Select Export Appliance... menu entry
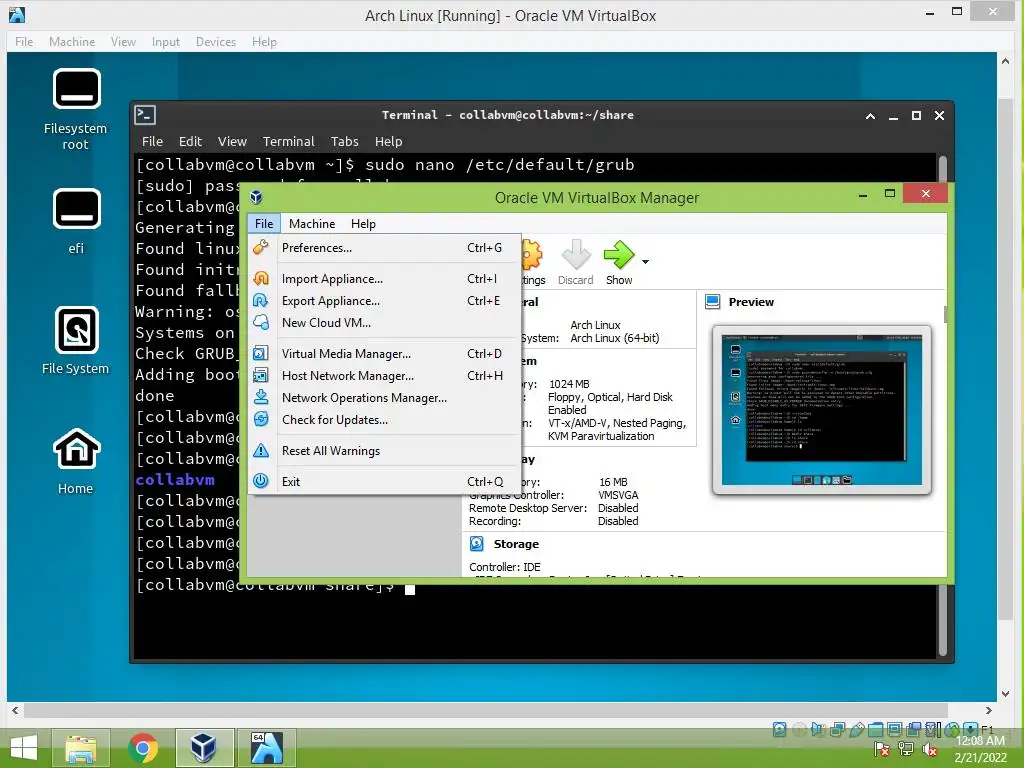The width and height of the screenshot is (1024, 768). (385, 300)
